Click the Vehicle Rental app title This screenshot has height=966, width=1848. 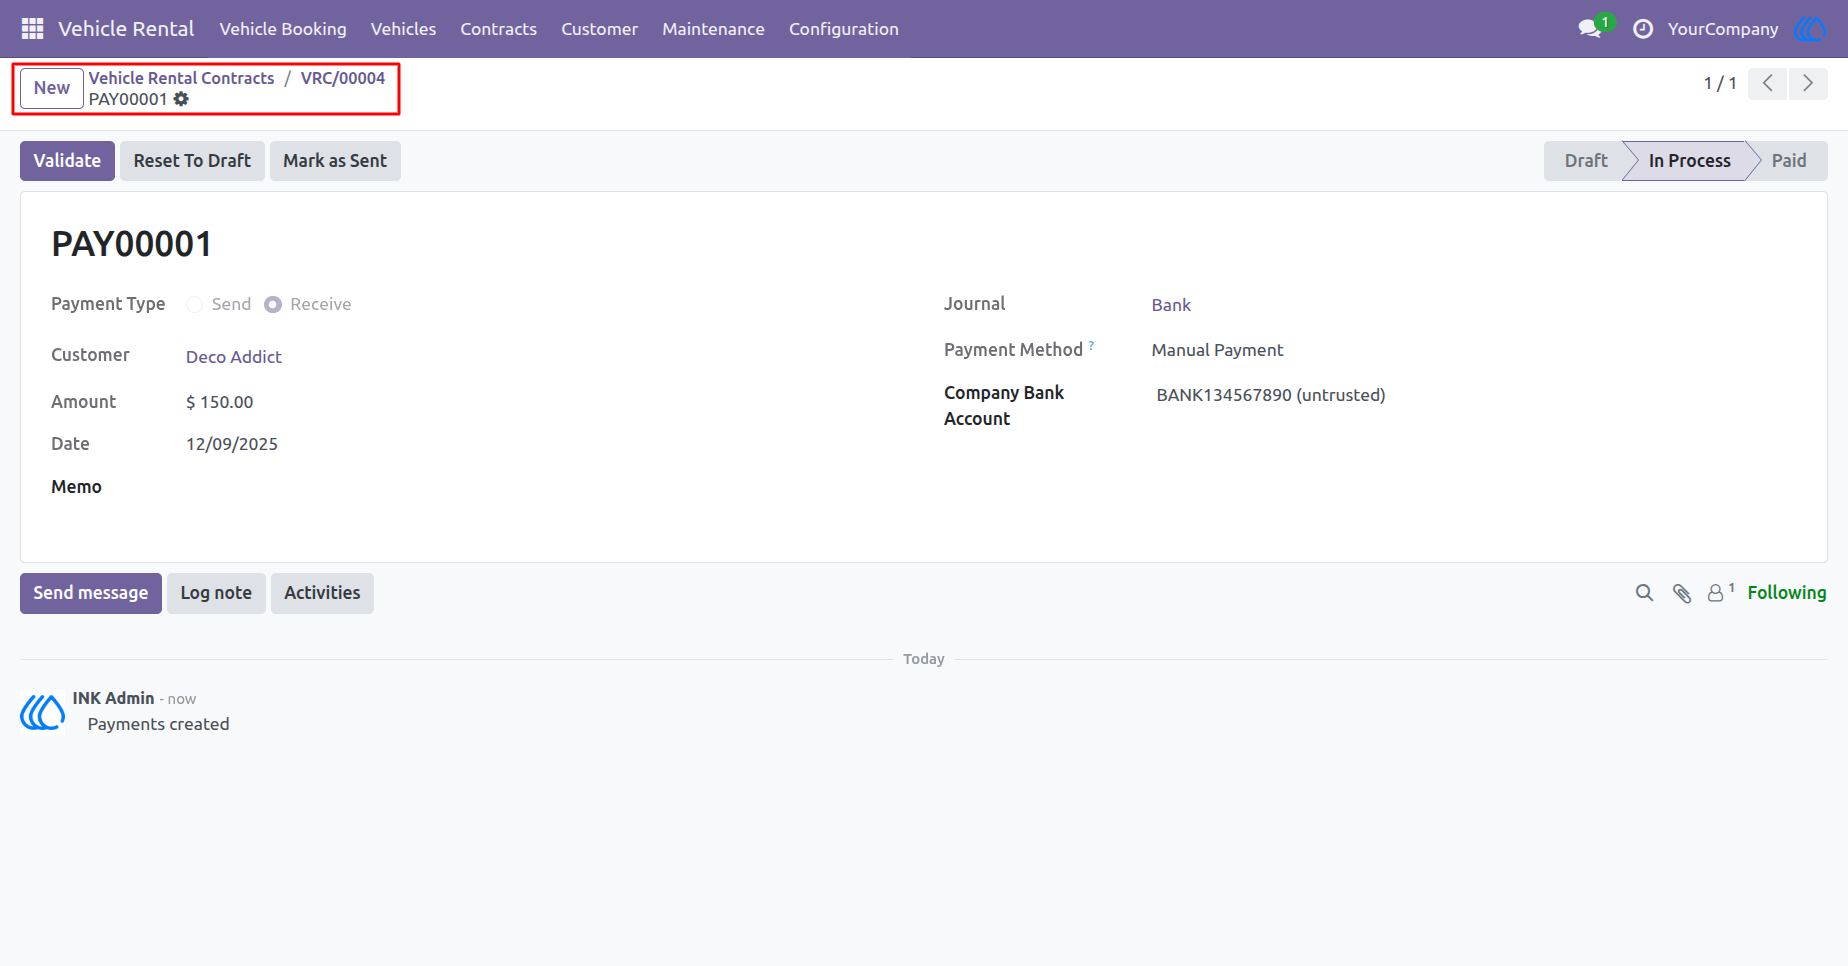pos(126,29)
